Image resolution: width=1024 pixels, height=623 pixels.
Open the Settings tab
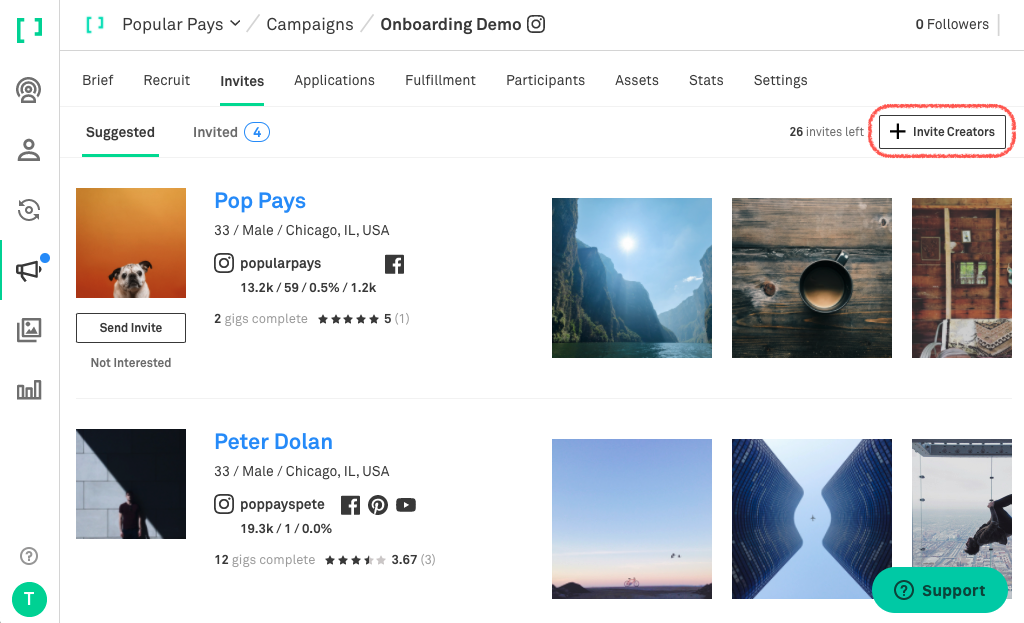(x=780, y=80)
